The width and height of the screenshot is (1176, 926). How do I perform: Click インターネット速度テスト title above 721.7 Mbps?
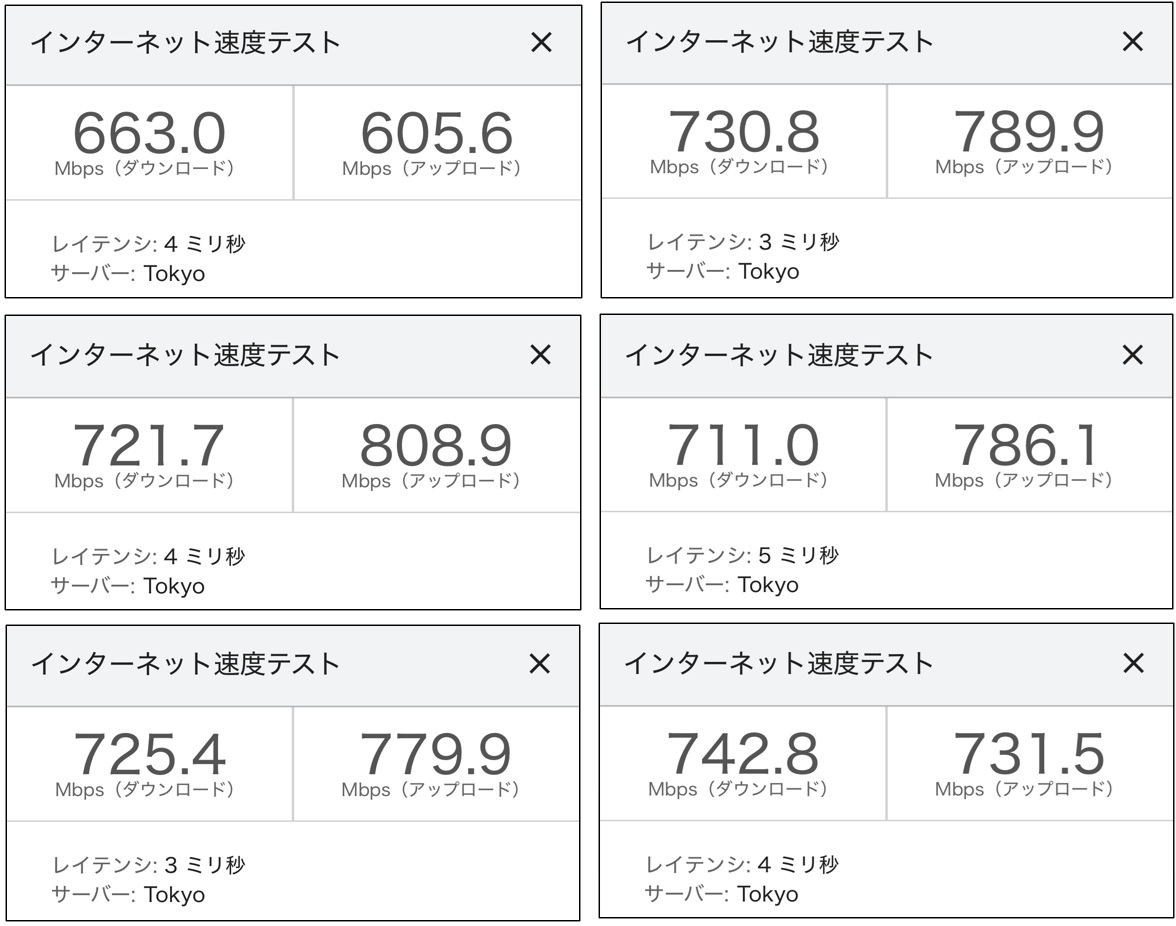pos(185,355)
